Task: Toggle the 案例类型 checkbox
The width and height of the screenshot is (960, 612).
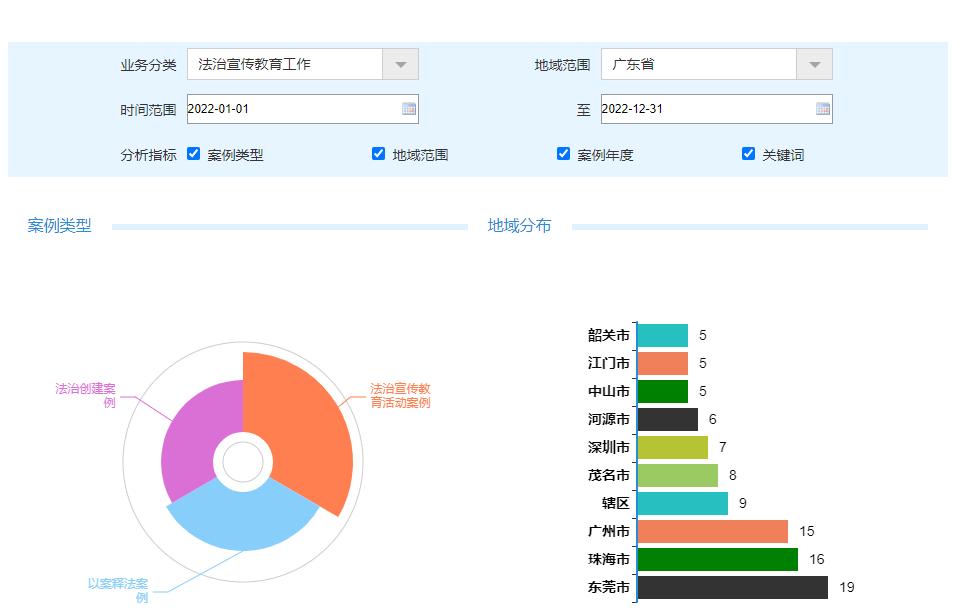Action: click(x=194, y=154)
